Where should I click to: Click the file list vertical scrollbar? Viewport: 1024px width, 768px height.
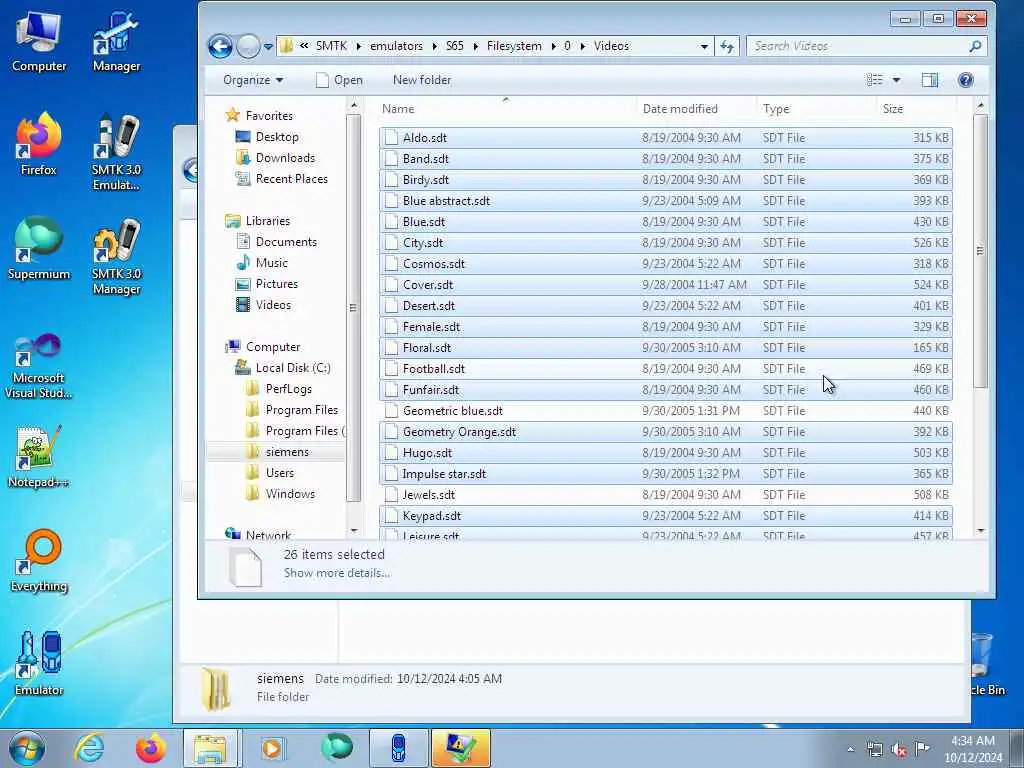click(980, 251)
